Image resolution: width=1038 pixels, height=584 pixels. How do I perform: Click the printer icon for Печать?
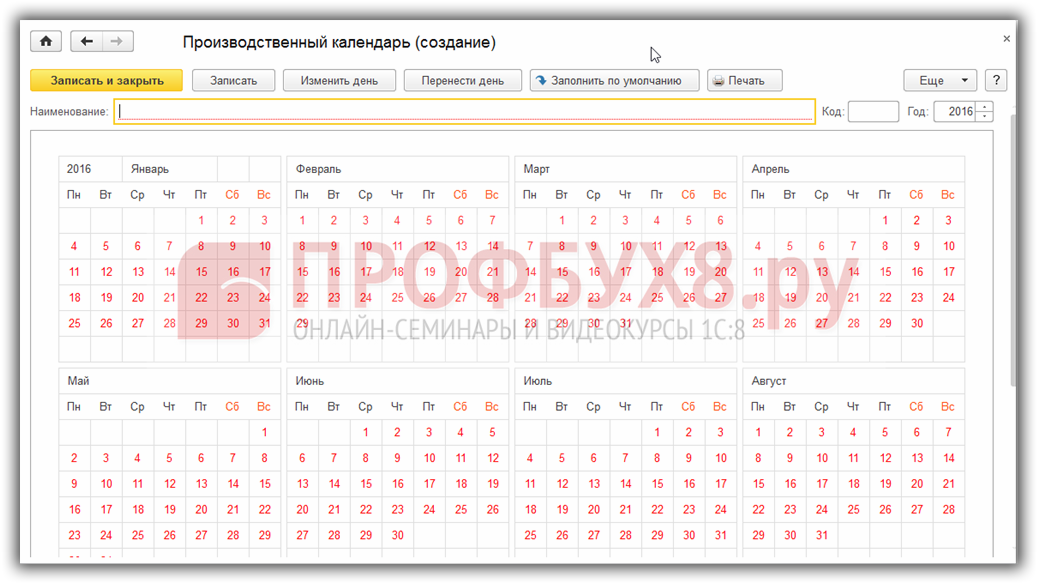pyautogui.click(x=718, y=81)
